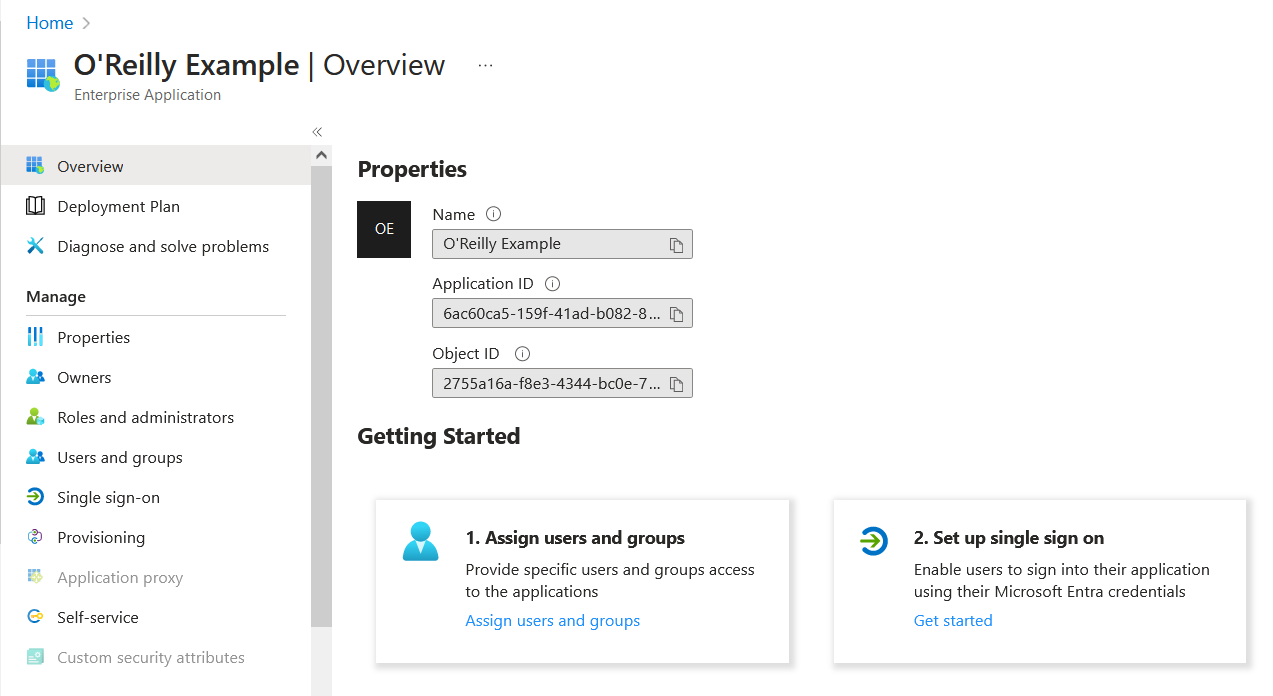Click the Users and groups icon
Screen dimensions: 1273x696
point(35,457)
